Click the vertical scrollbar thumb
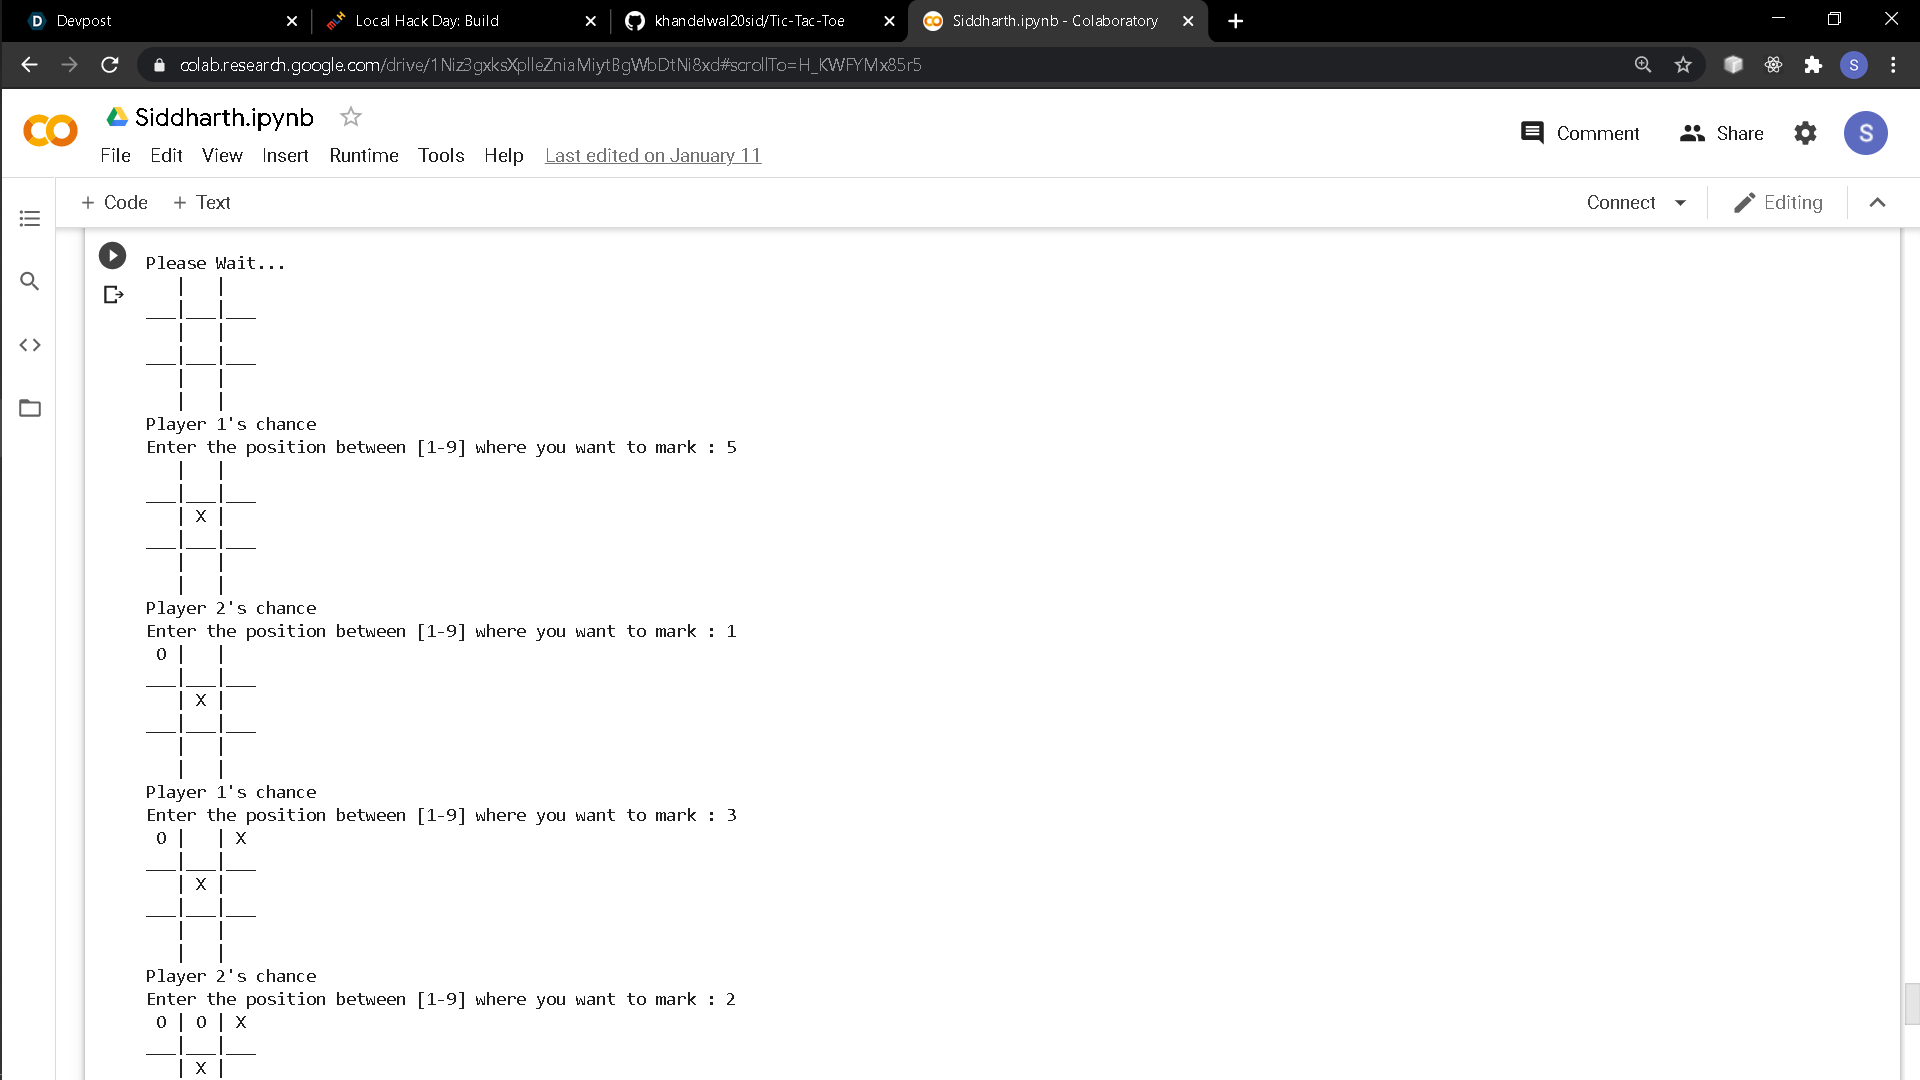Viewport: 1920px width, 1080px height. pos(1911,1003)
